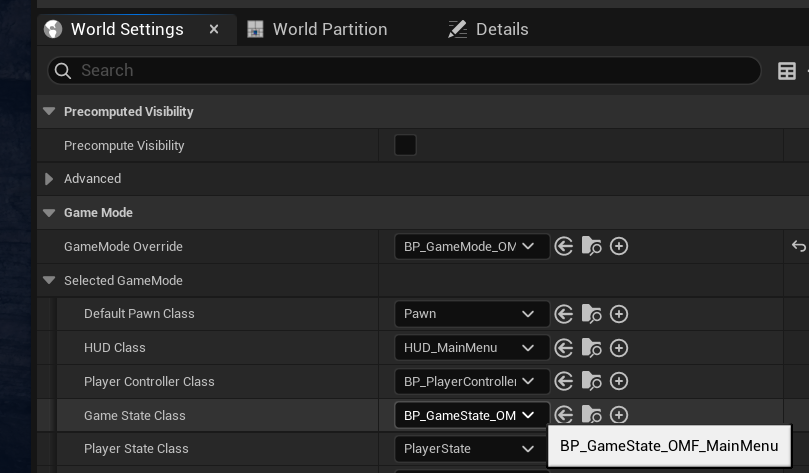The height and width of the screenshot is (473, 809).
Task: Expand the Advanced section
Action: point(49,179)
